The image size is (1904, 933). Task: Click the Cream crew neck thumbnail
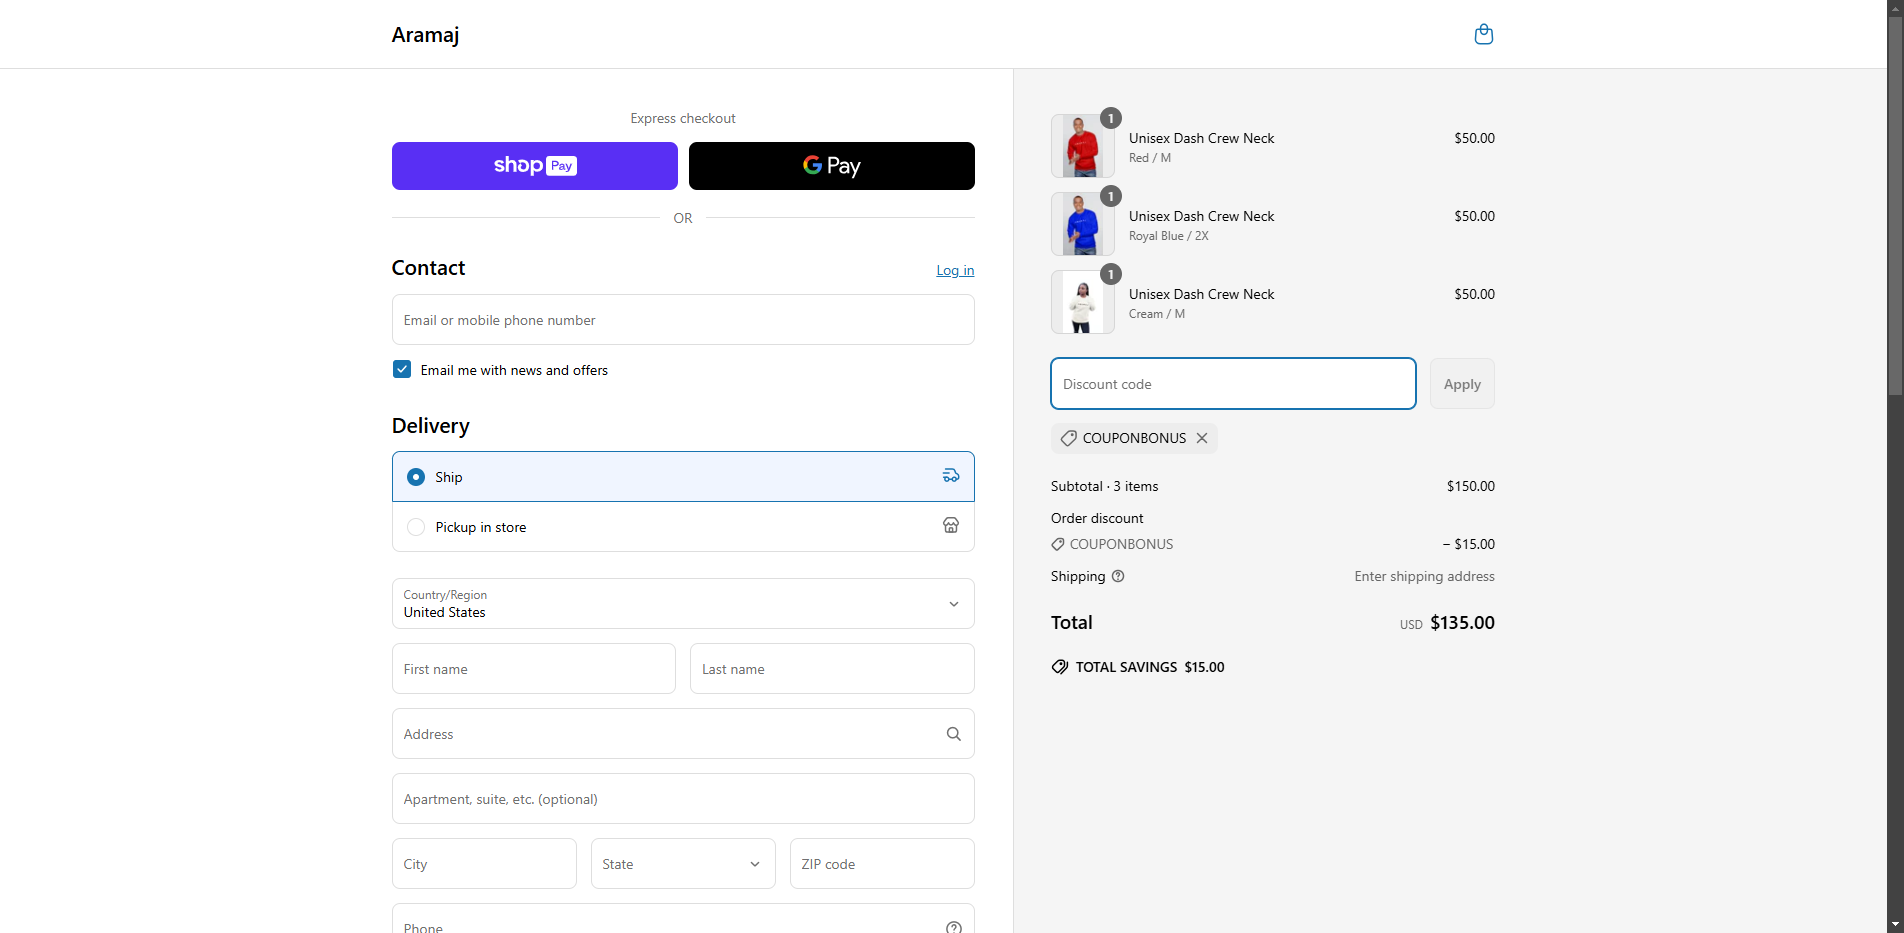tap(1083, 302)
